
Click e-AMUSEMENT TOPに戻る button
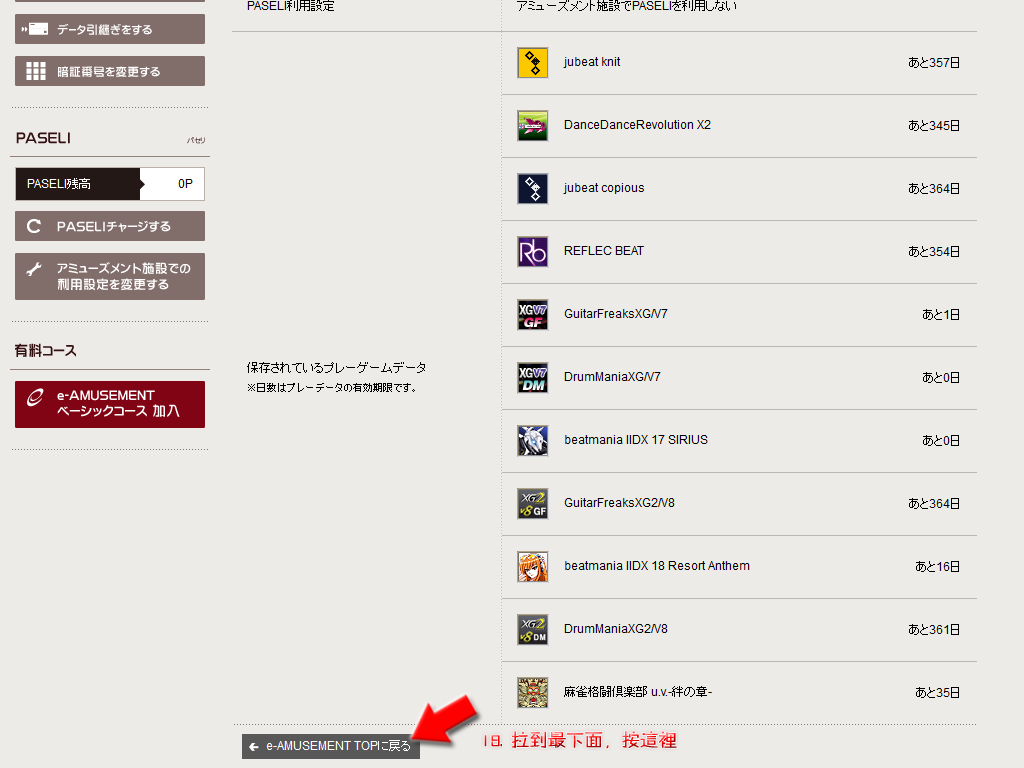pyautogui.click(x=330, y=746)
